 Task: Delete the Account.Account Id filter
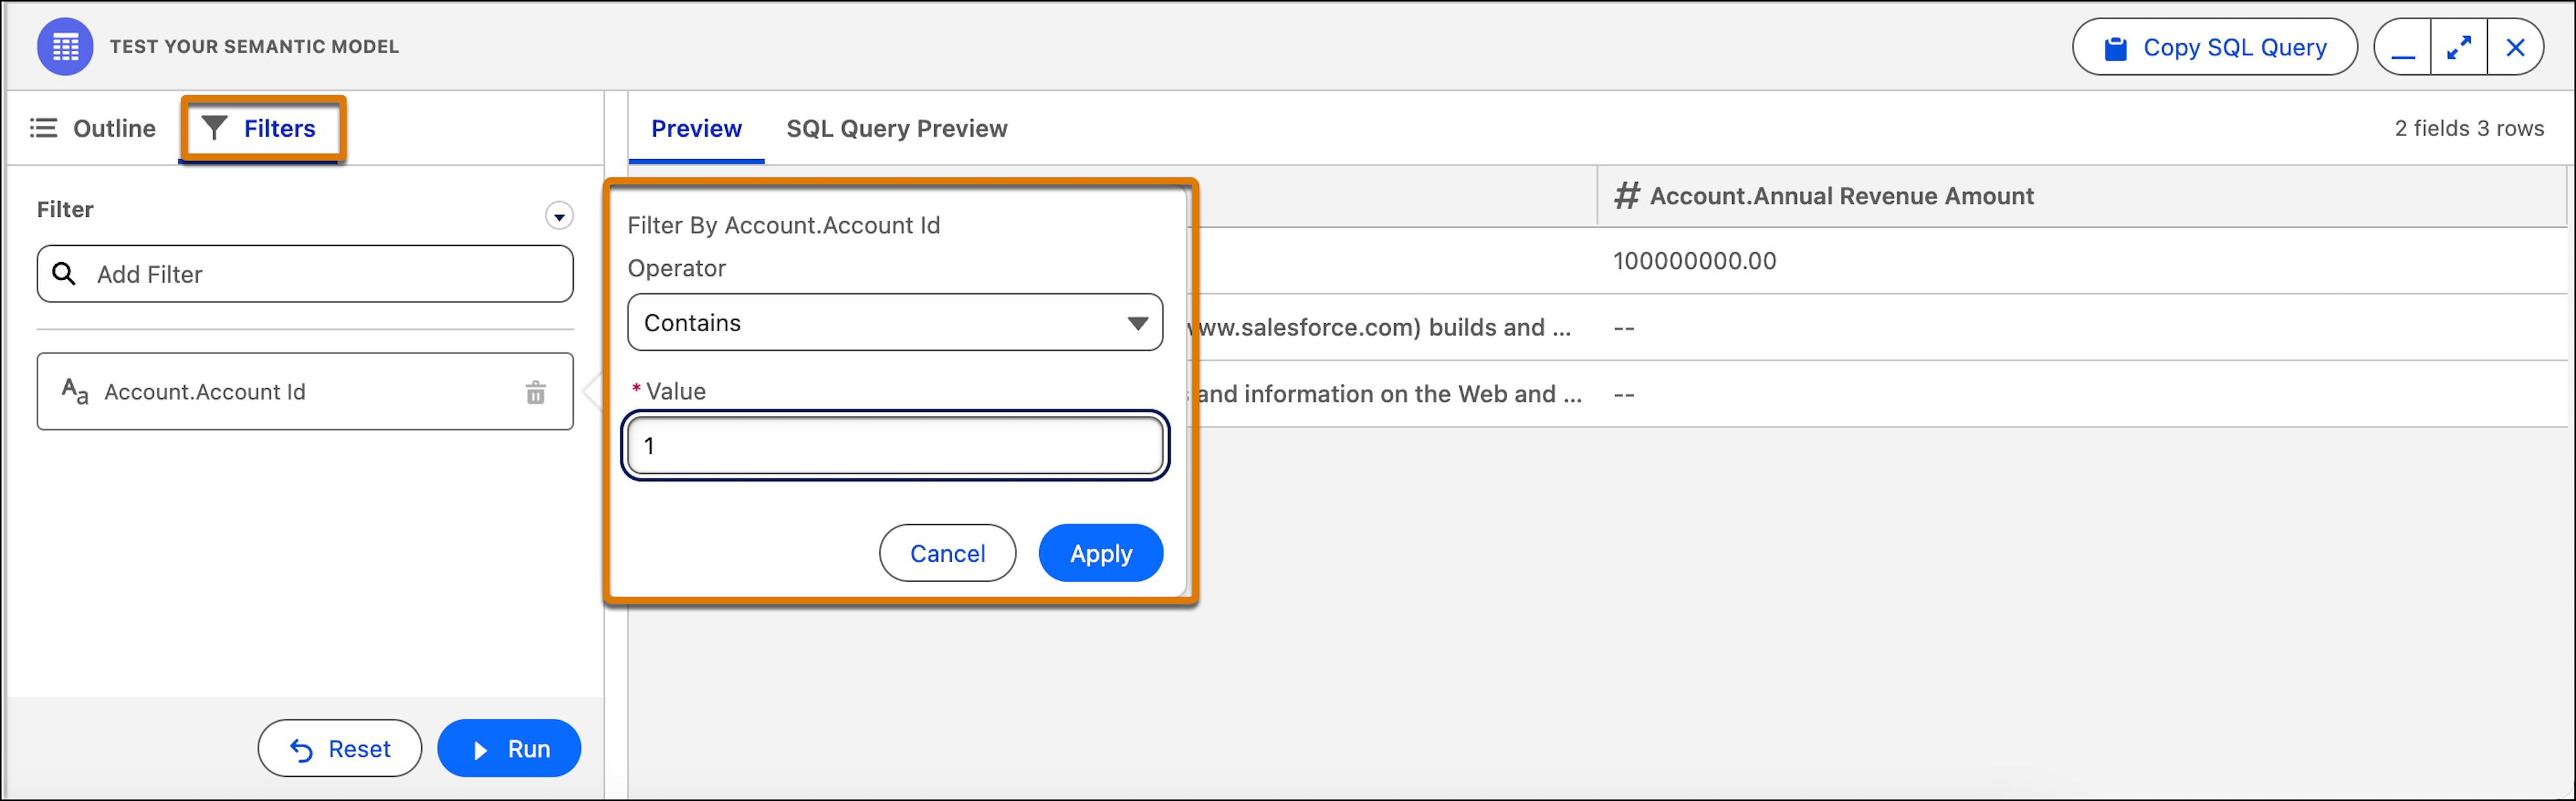pyautogui.click(x=536, y=392)
